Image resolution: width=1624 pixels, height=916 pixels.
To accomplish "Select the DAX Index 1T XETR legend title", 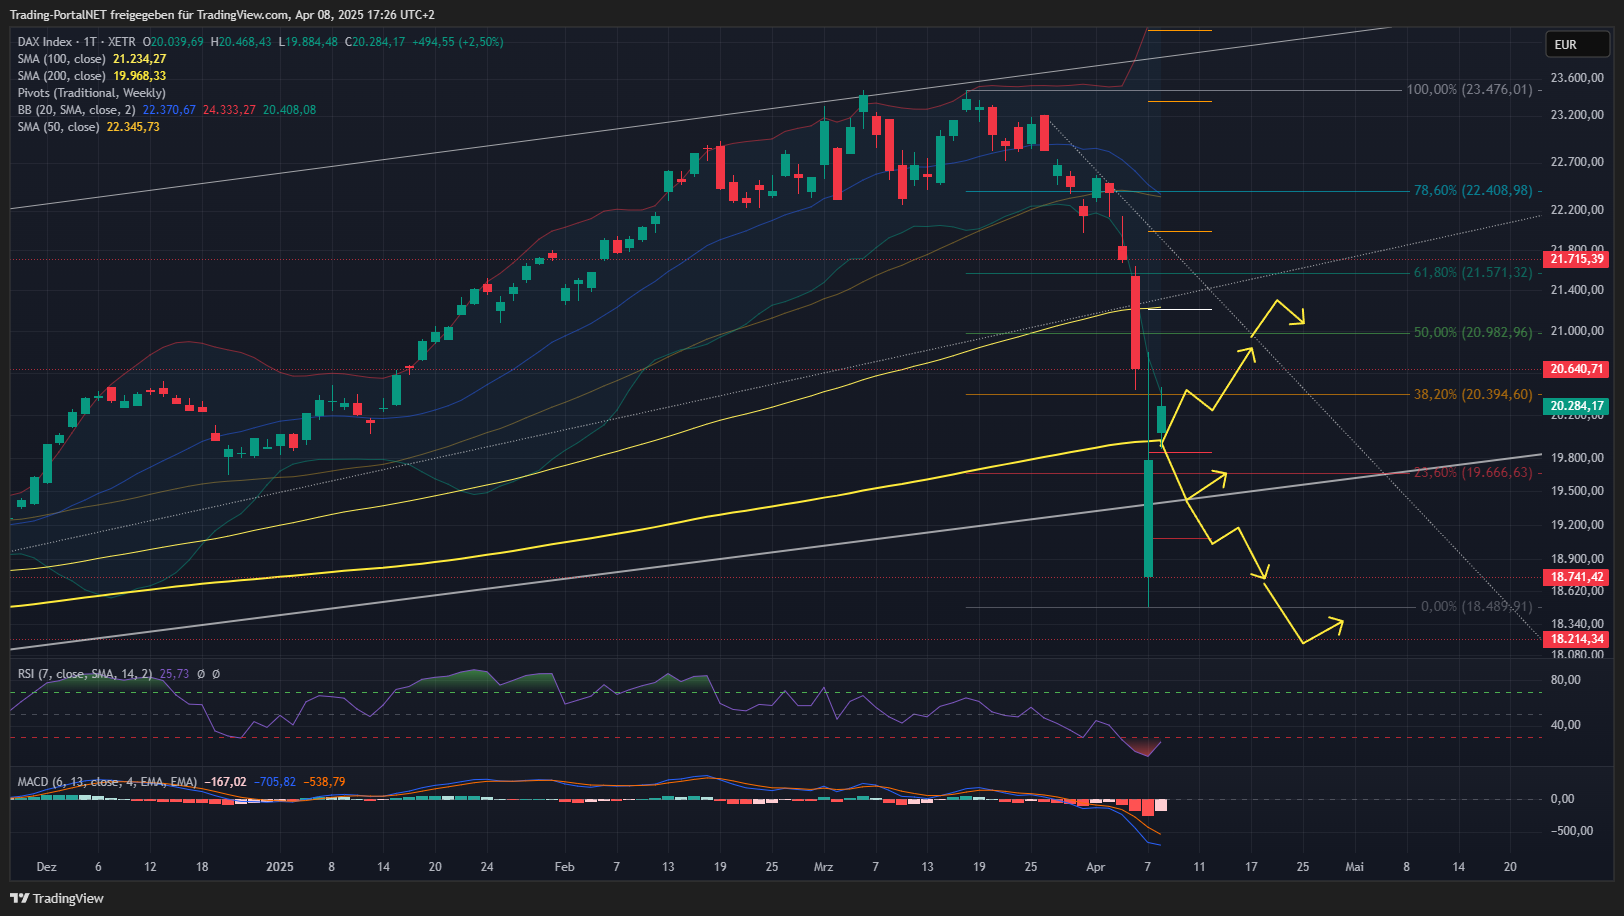I will [77, 42].
